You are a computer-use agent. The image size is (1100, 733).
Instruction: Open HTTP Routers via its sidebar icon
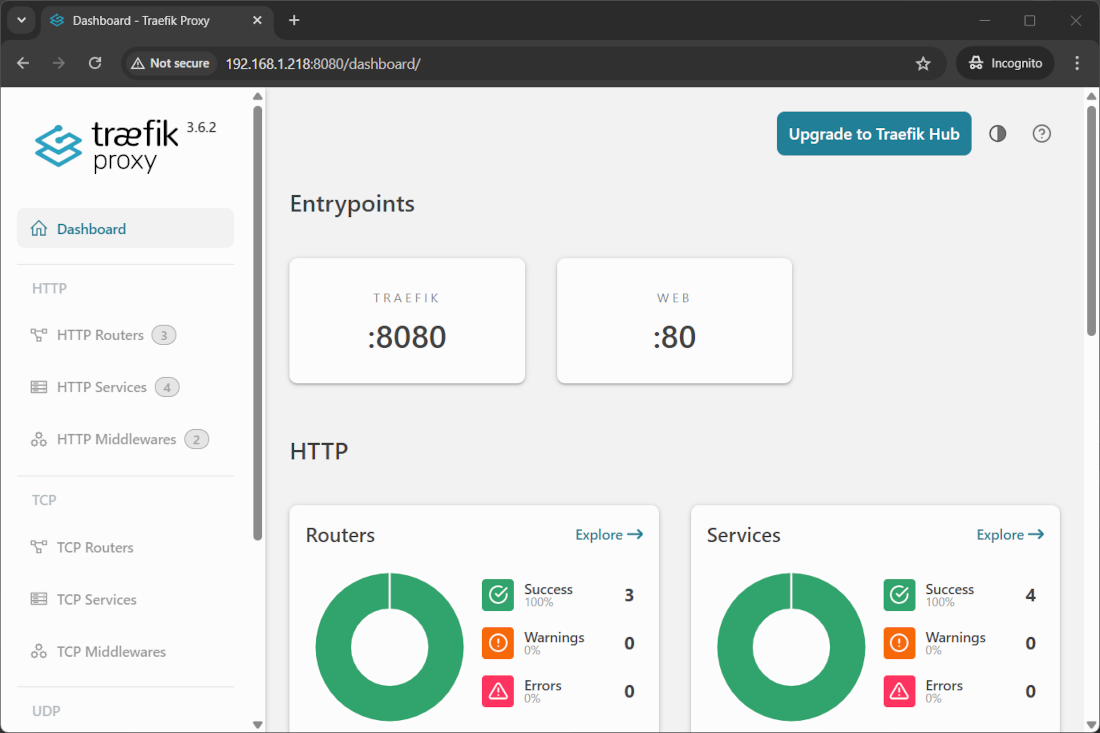[x=39, y=335]
